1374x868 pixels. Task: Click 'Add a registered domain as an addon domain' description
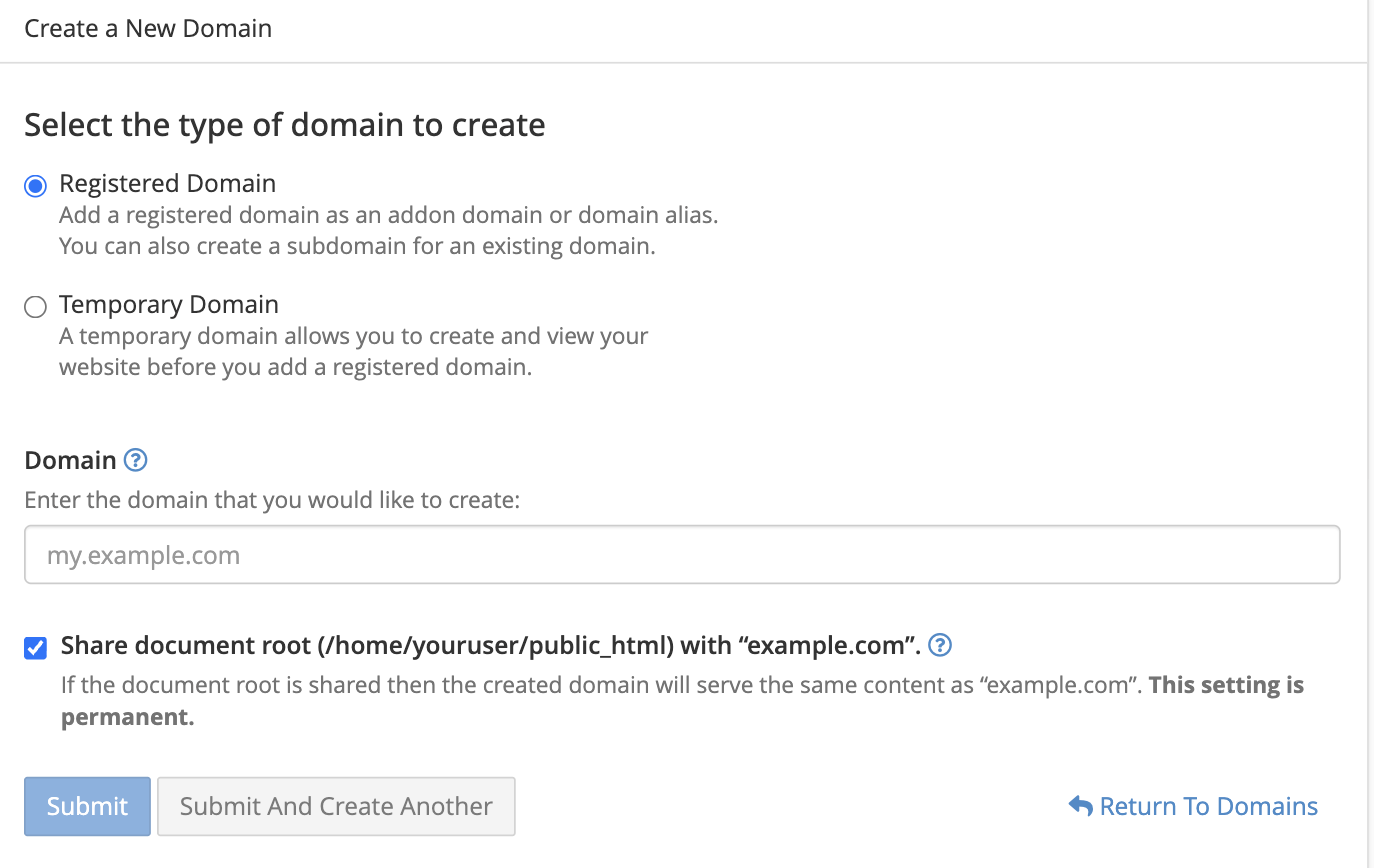[x=389, y=215]
